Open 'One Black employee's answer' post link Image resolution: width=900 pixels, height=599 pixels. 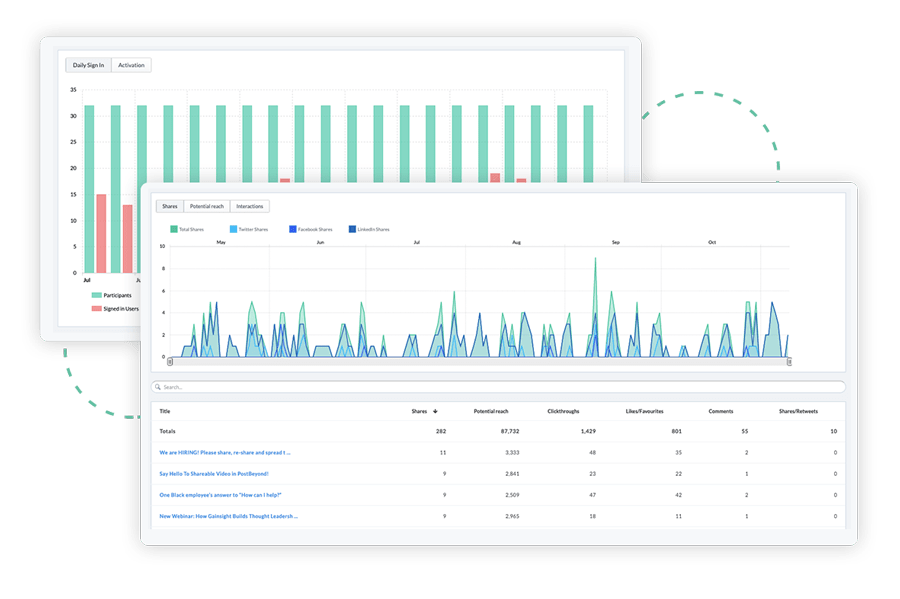point(220,495)
